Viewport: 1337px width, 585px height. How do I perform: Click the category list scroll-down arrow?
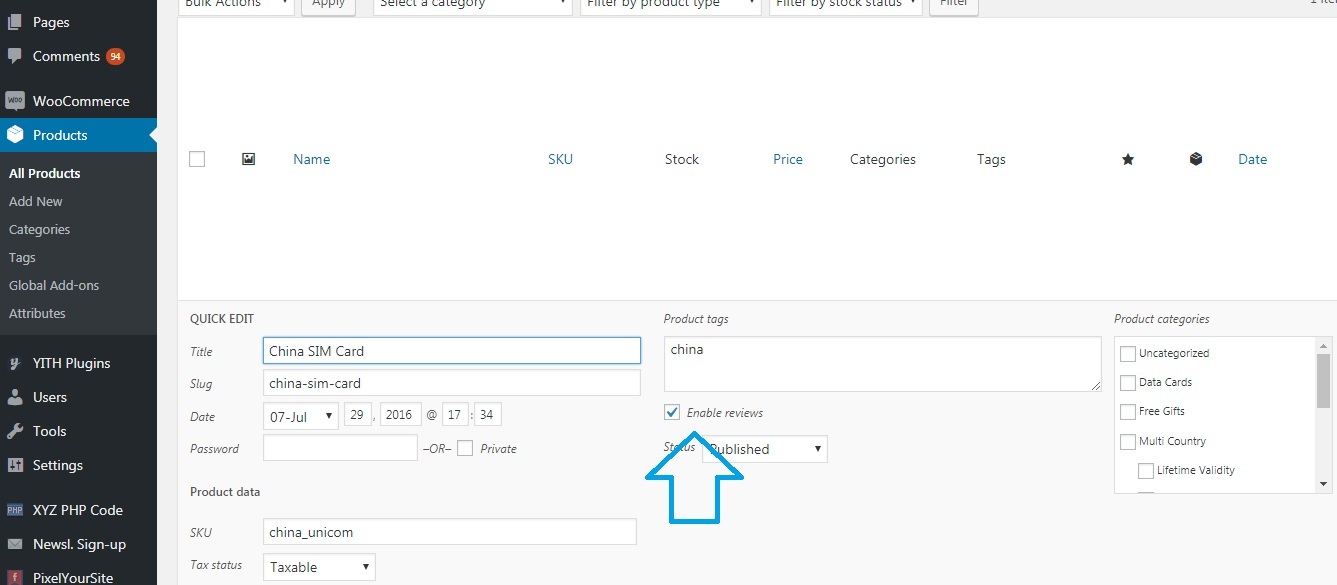pos(1324,485)
